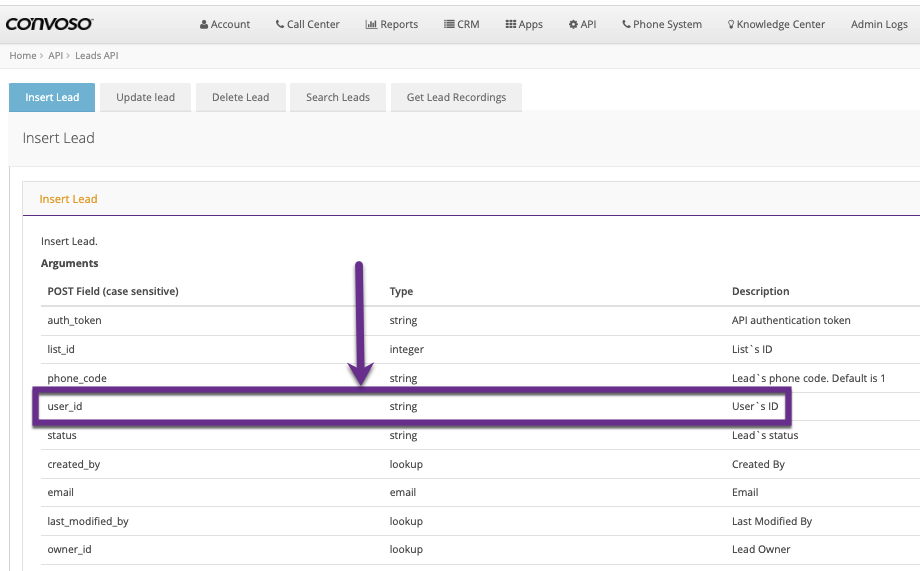This screenshot has width=920, height=571.
Task: Click the Phone System handset icon
Action: click(626, 24)
